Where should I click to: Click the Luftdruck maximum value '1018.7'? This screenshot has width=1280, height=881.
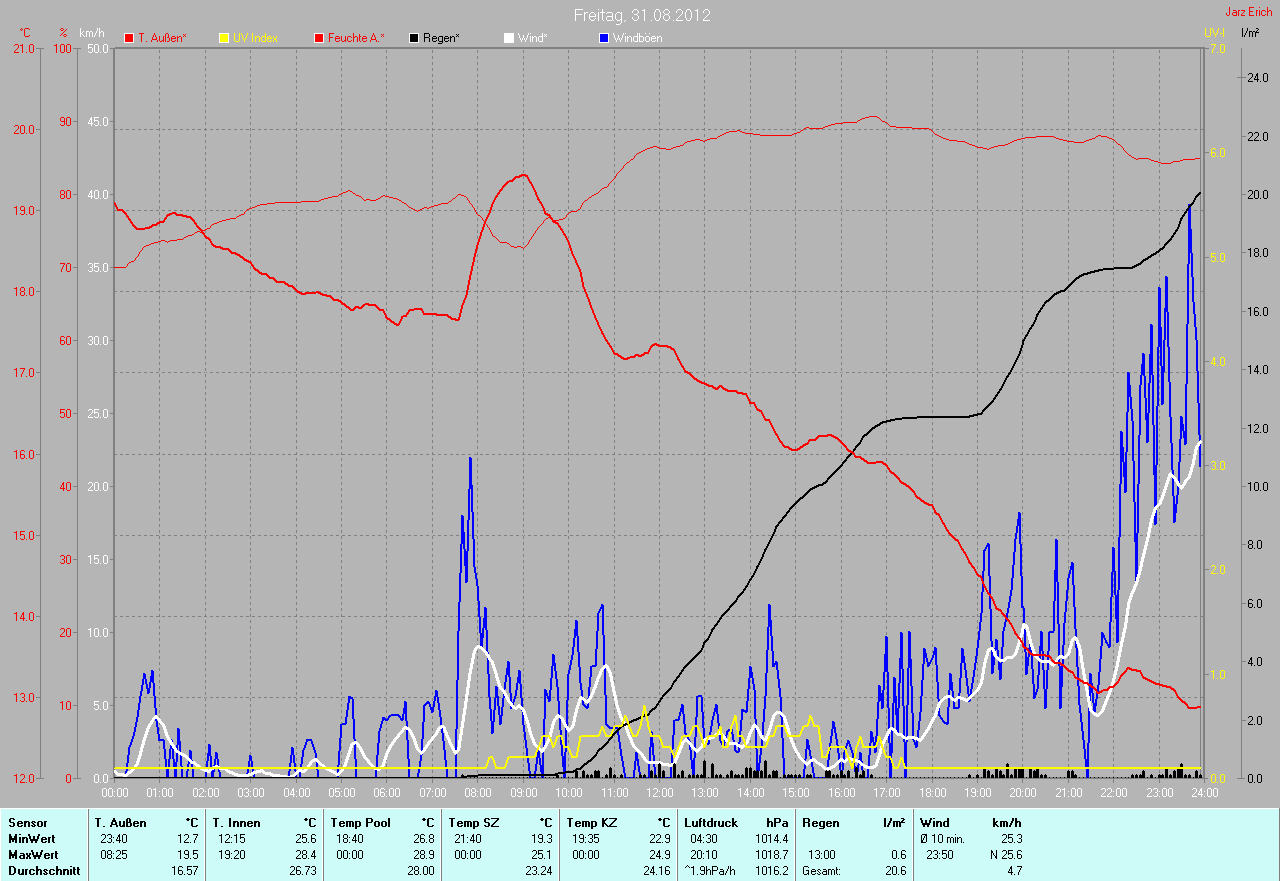[772, 855]
